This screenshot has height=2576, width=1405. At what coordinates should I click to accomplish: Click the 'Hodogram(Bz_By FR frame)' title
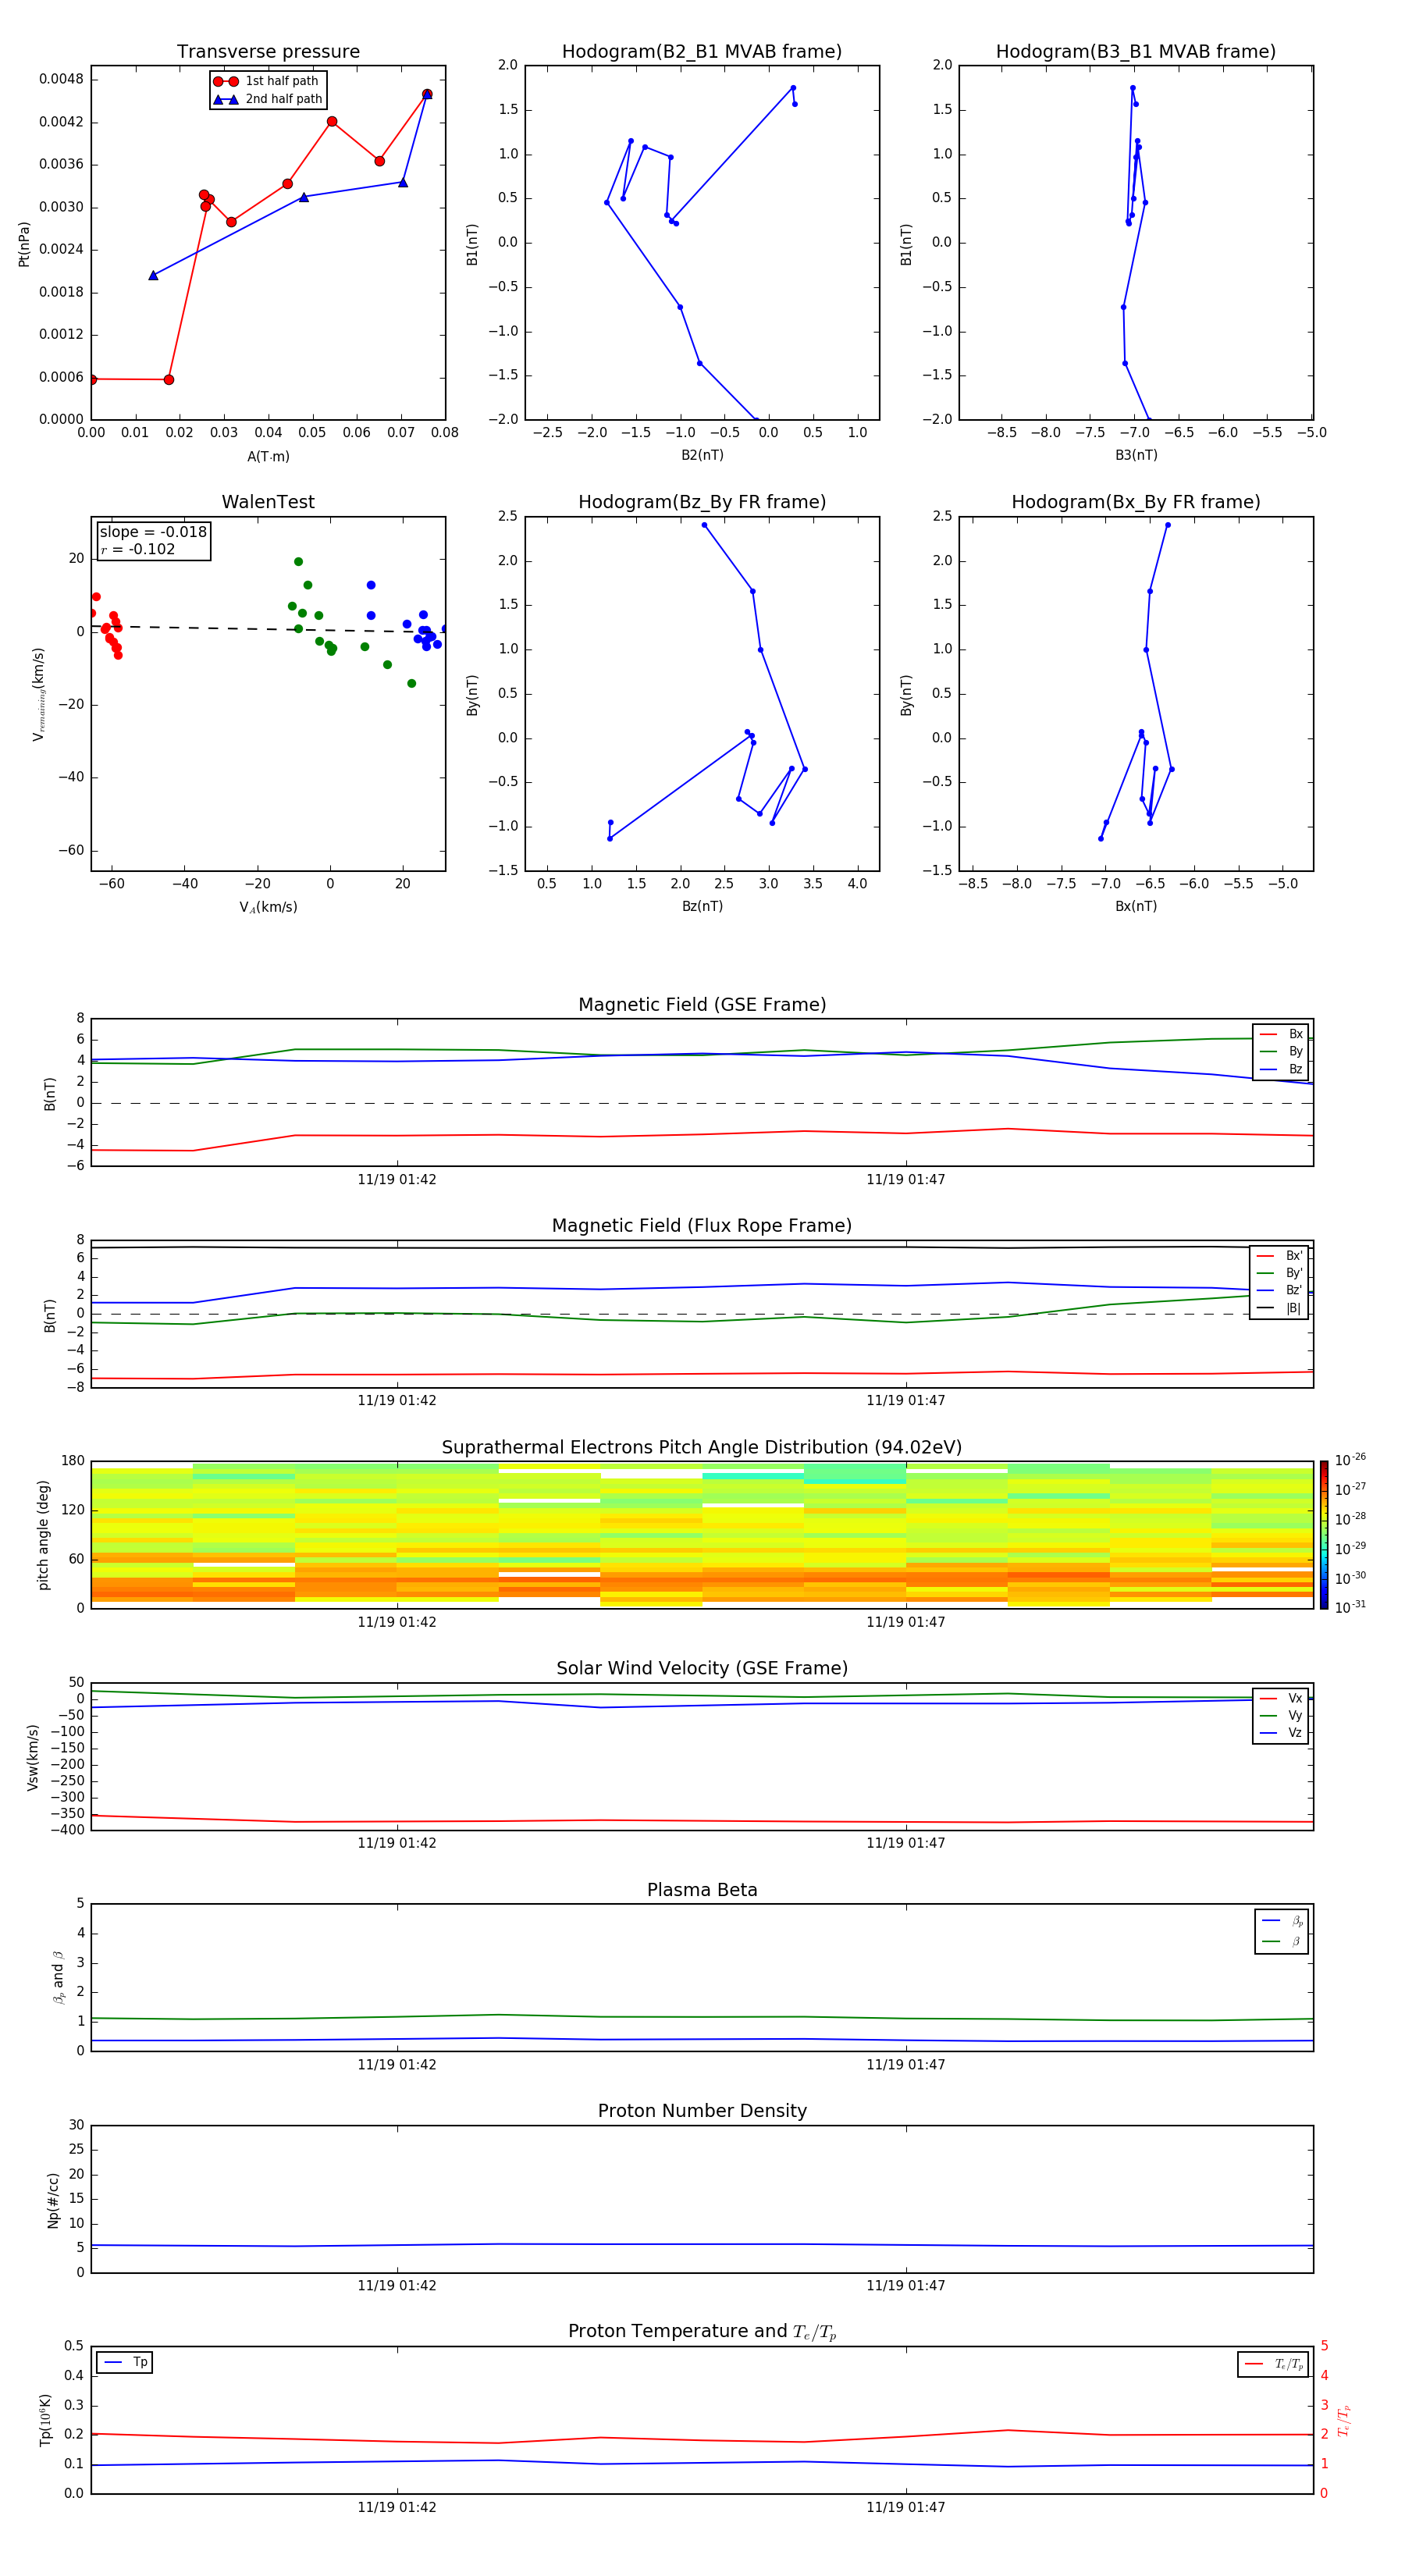[x=702, y=502]
